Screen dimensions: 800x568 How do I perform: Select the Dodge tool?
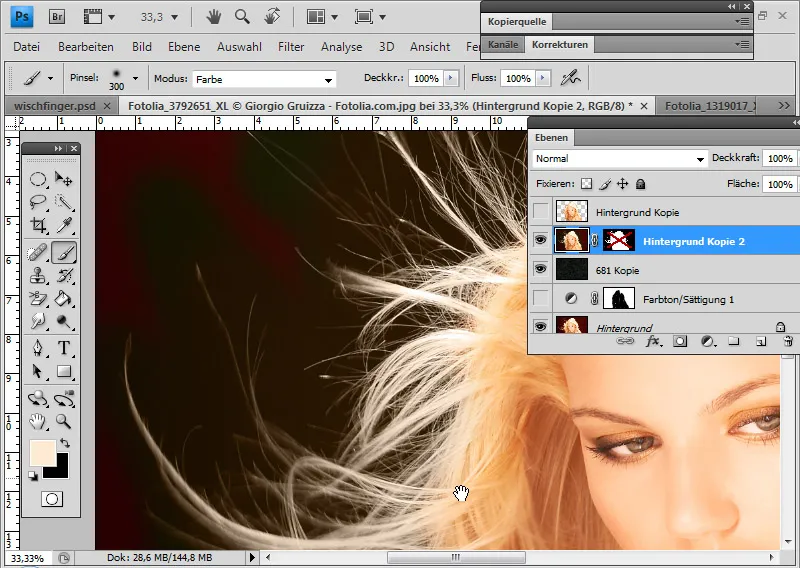[64, 321]
